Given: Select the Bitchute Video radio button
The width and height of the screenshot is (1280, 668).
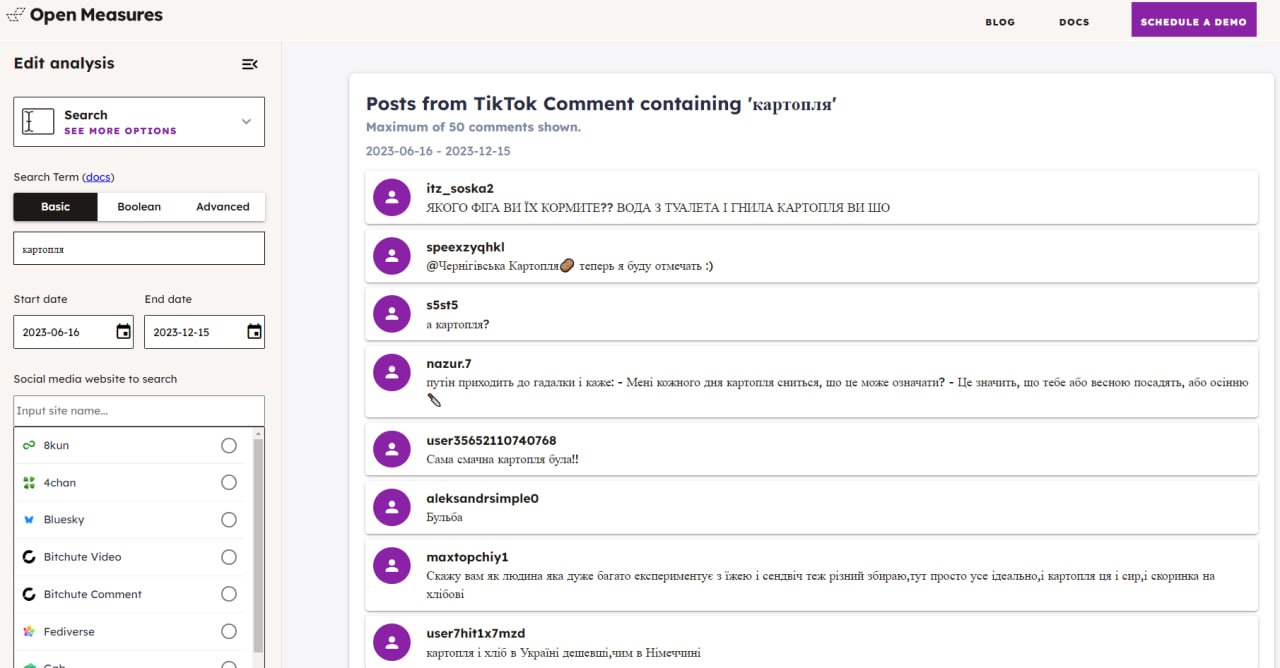Looking at the screenshot, I should pos(229,557).
